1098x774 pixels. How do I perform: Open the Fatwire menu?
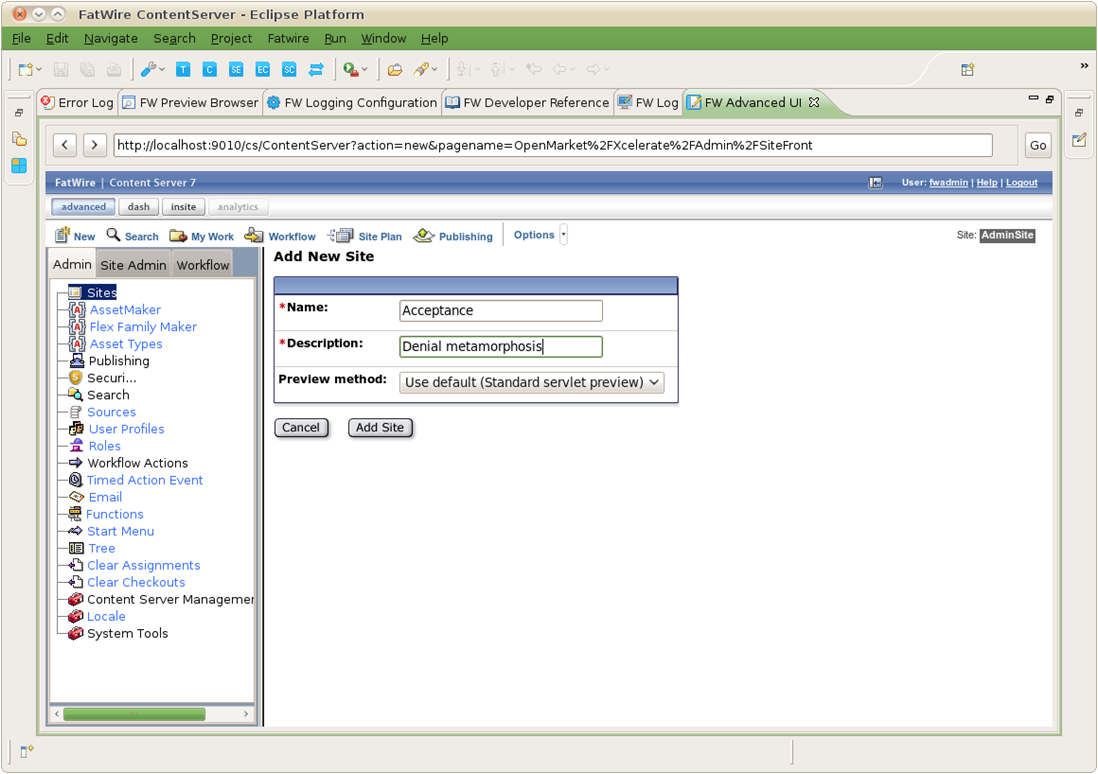[x=288, y=39]
